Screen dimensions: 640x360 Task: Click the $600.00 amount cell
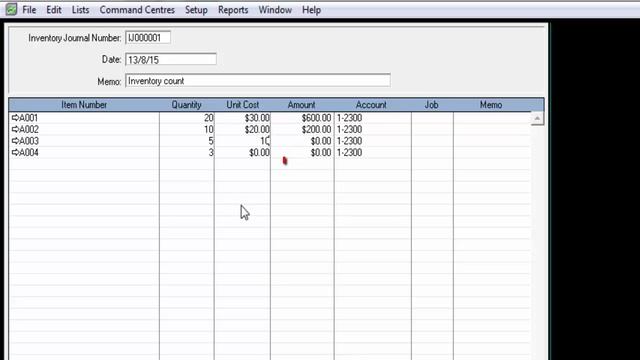302,118
